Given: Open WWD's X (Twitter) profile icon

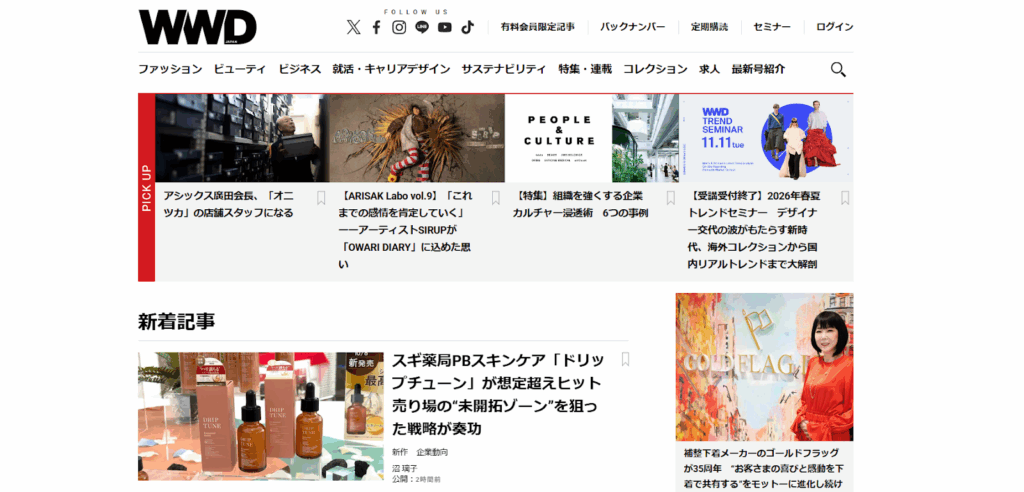Looking at the screenshot, I should click(353, 27).
